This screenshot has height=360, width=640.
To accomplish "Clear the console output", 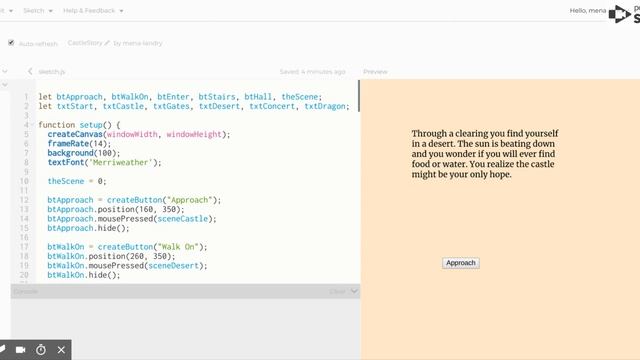I will coord(337,291).
